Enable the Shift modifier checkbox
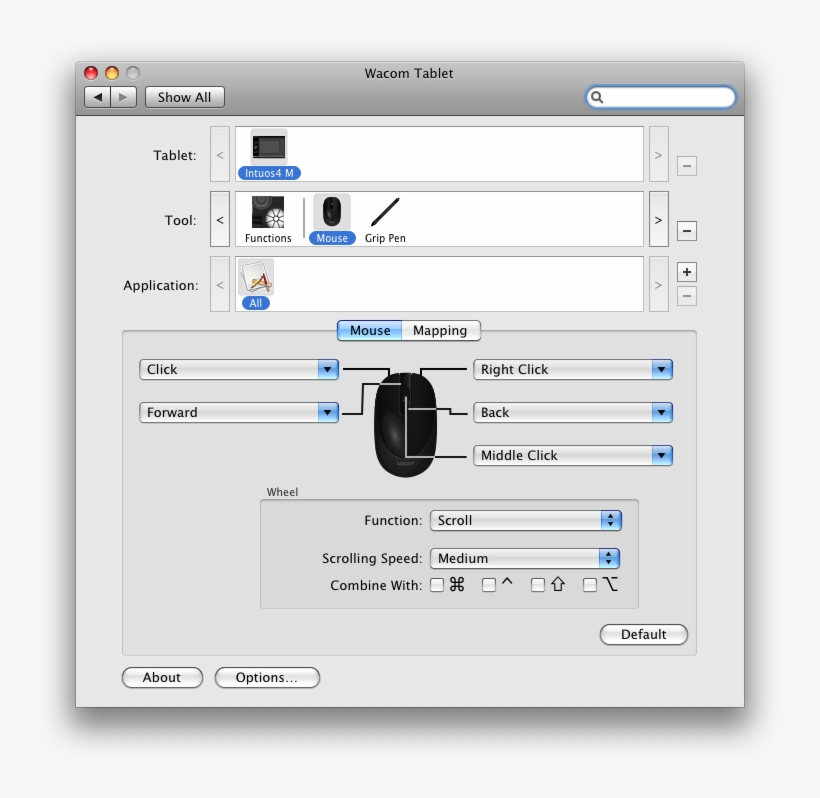This screenshot has width=820, height=798. point(538,585)
